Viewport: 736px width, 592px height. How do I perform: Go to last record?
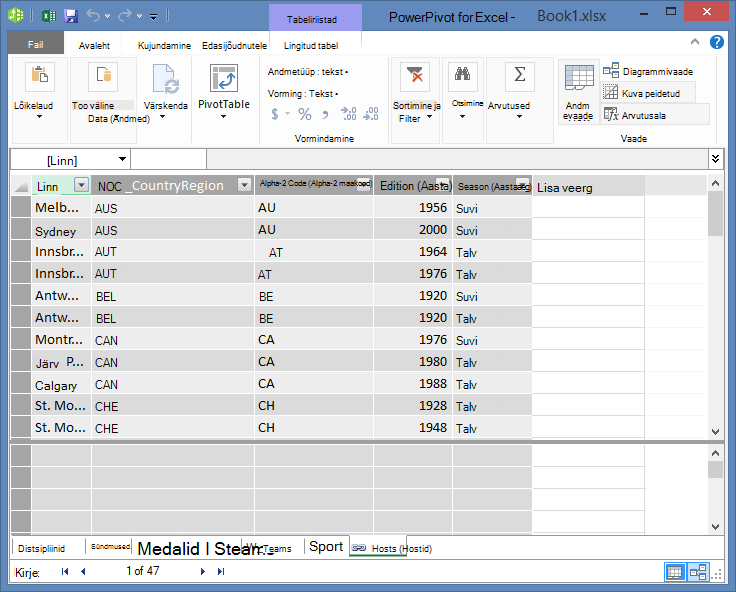click(221, 571)
